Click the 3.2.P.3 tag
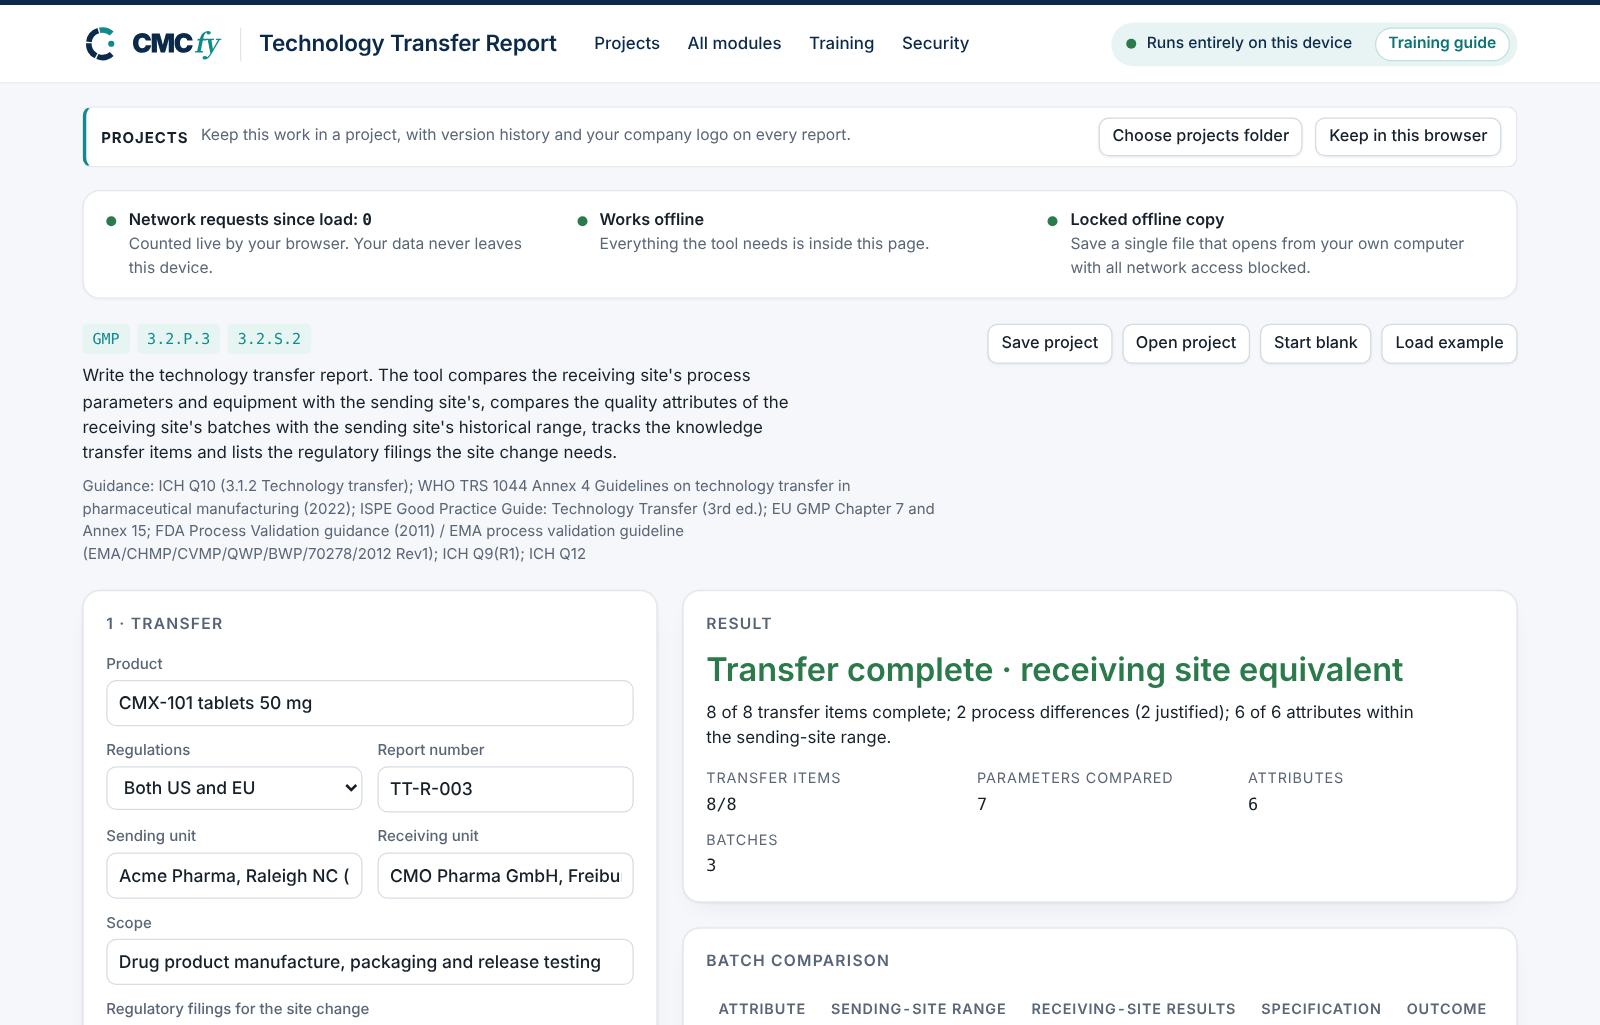 (x=178, y=339)
